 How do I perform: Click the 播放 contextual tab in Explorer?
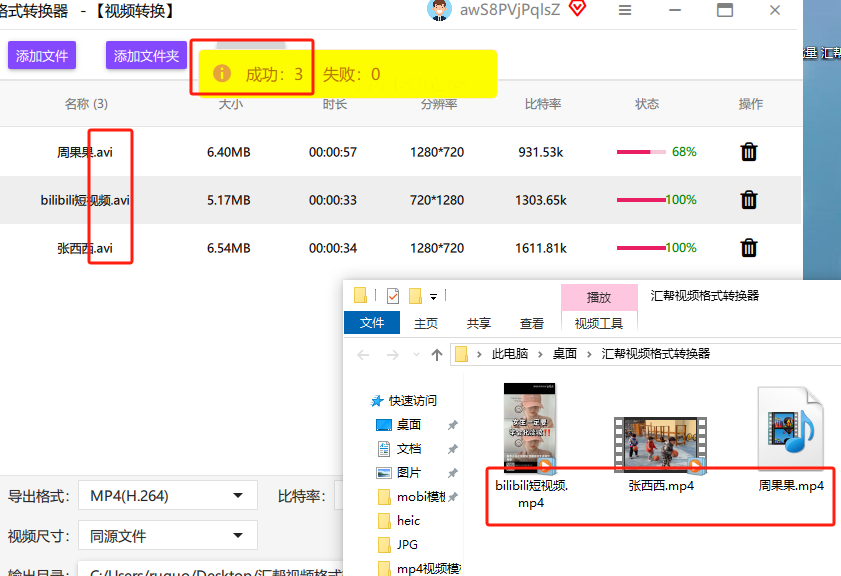click(599, 298)
